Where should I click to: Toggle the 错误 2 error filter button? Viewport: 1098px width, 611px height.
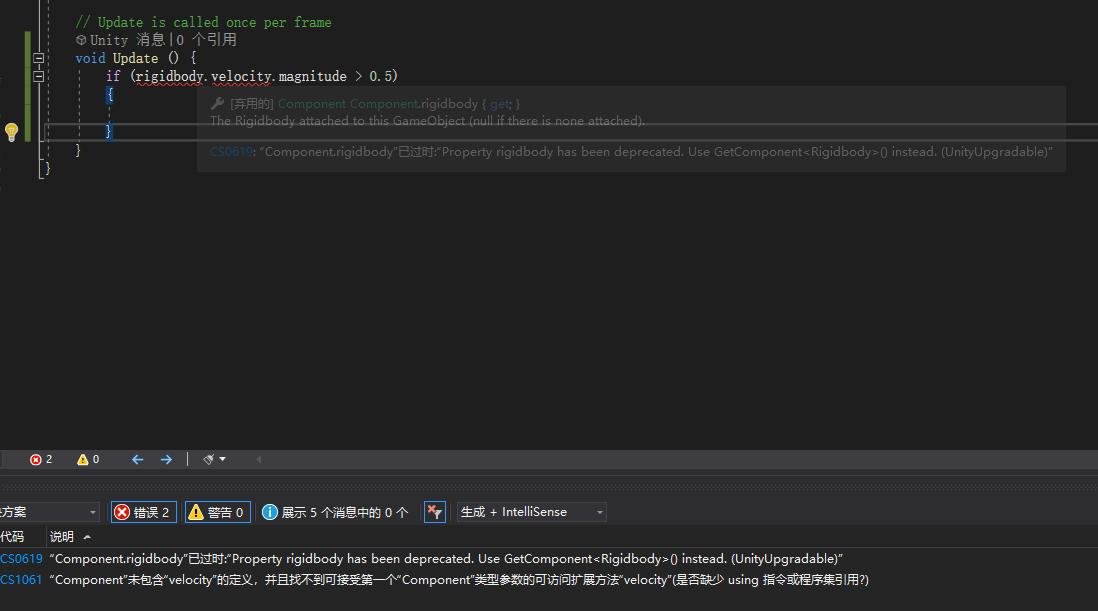click(143, 511)
